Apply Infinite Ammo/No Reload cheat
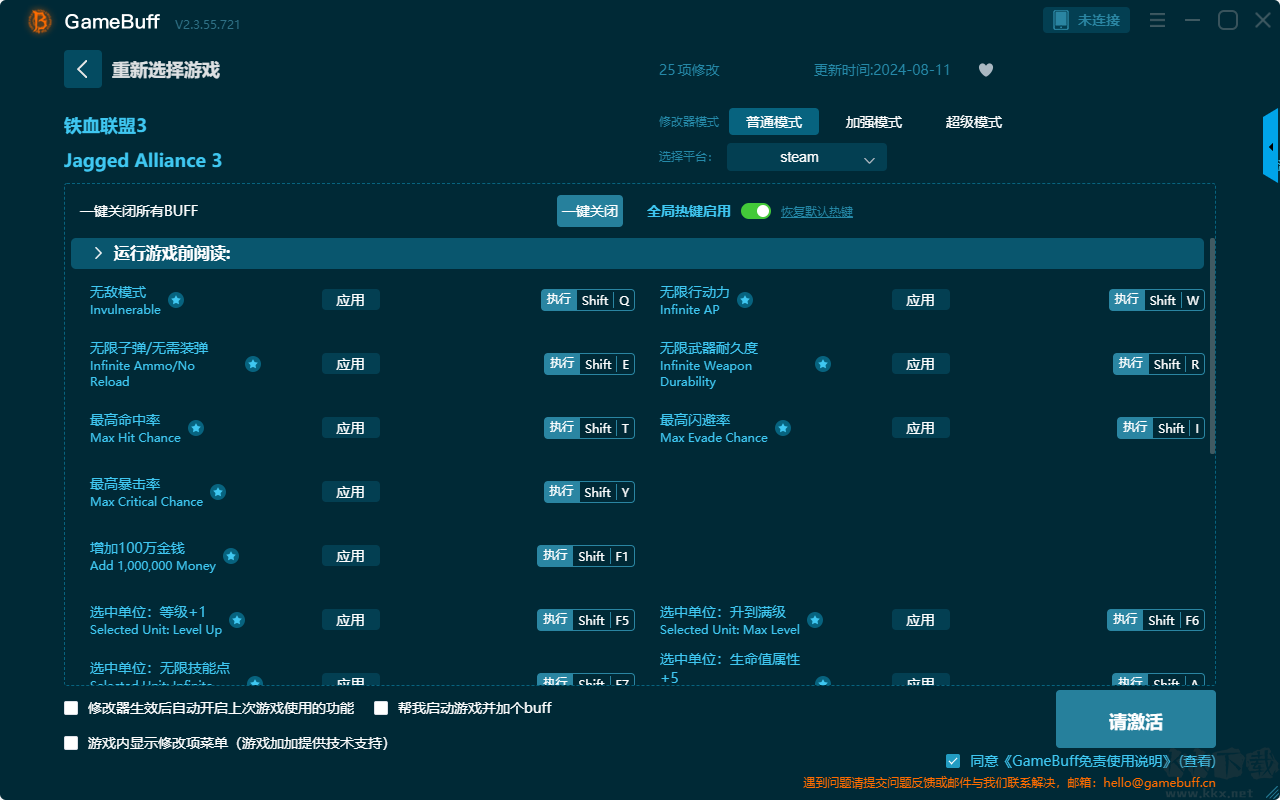Image resolution: width=1280 pixels, height=800 pixels. 351,364
